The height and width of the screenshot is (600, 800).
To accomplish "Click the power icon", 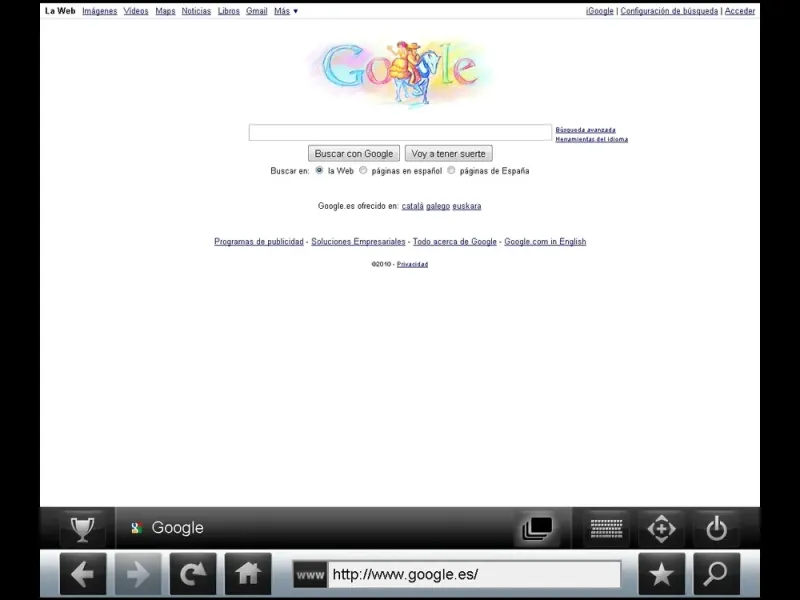I will pyautogui.click(x=716, y=529).
